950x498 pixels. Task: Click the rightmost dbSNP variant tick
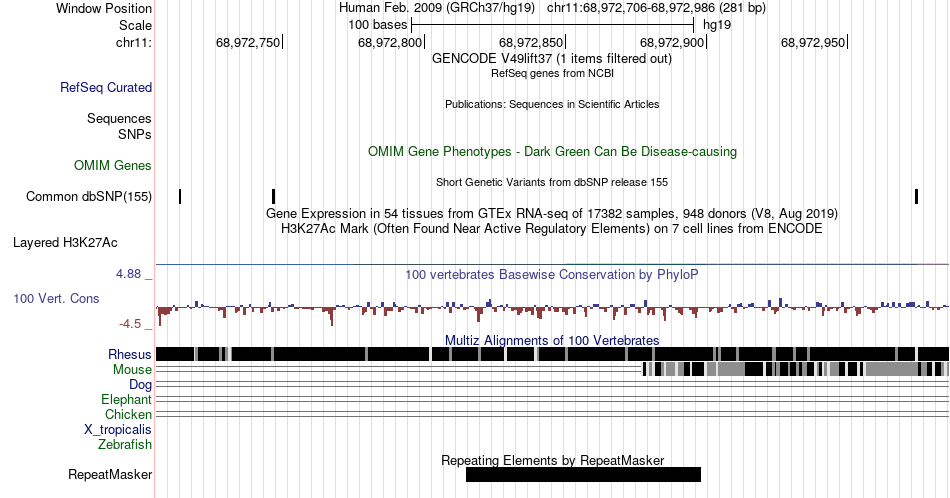pyautogui.click(x=917, y=196)
